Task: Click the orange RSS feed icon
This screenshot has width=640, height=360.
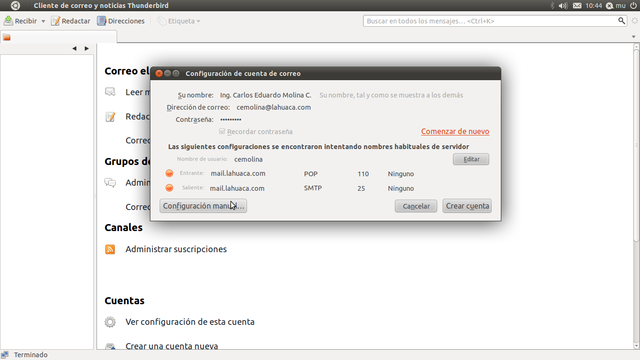Action: tap(110, 249)
